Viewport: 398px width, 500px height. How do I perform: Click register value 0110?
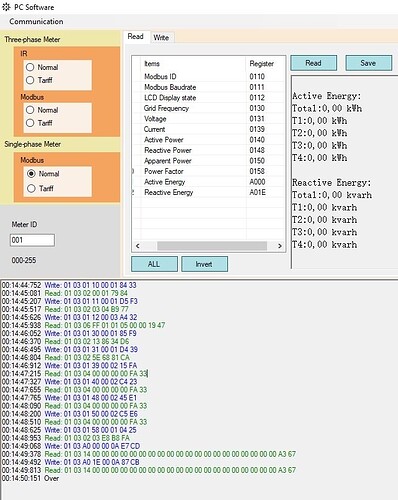click(x=257, y=76)
